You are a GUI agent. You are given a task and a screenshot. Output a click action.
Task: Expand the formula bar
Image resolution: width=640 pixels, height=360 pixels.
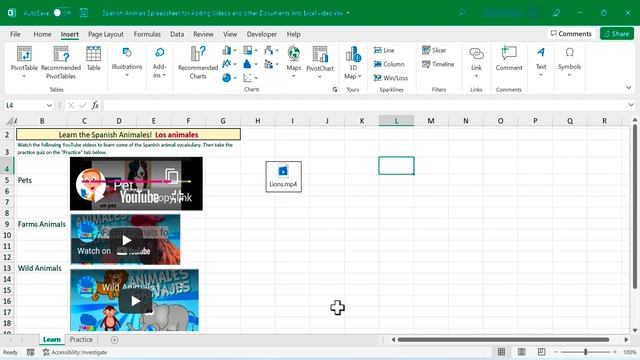tap(631, 105)
